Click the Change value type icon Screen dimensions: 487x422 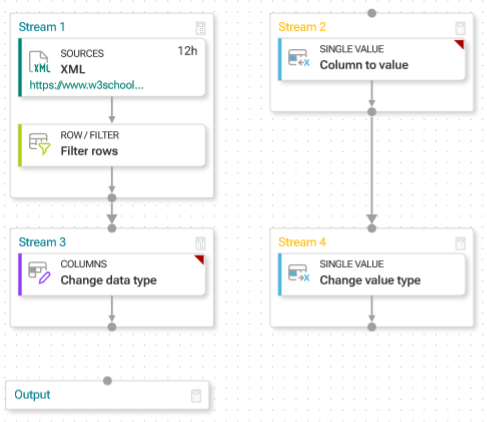pos(299,273)
